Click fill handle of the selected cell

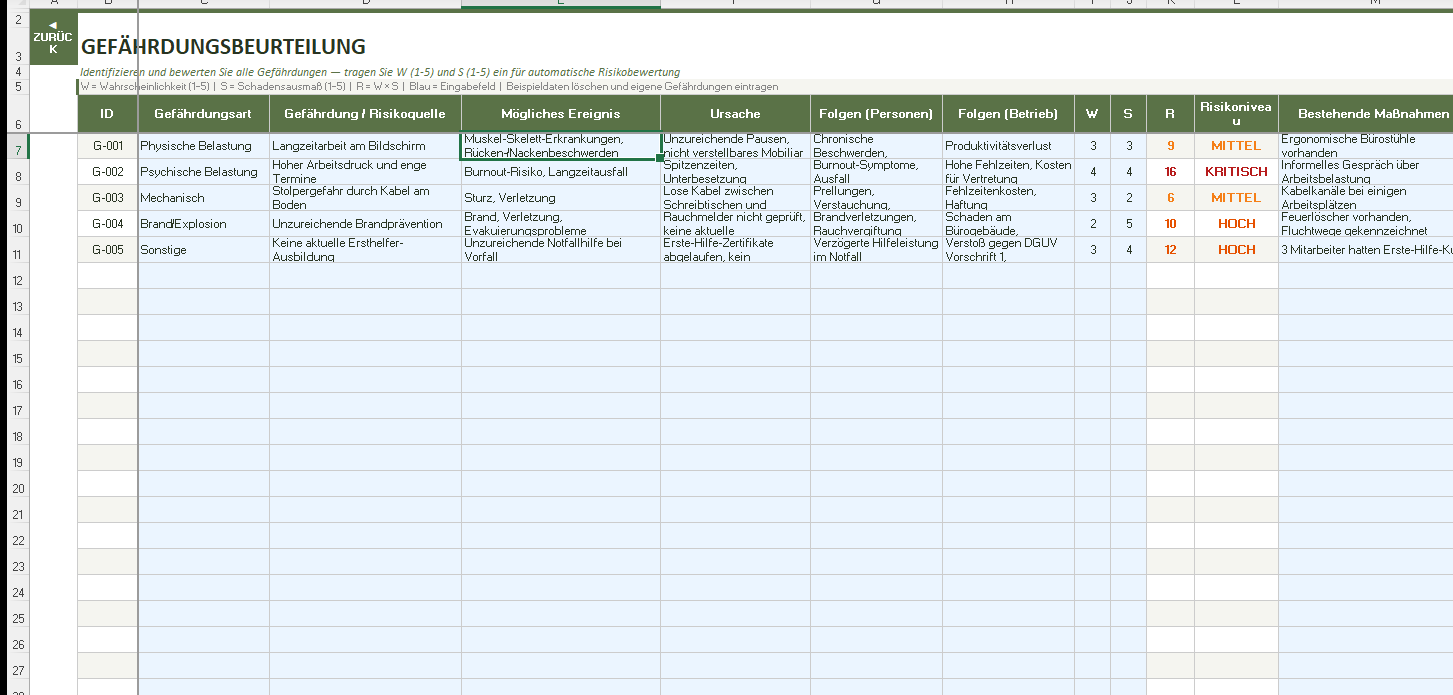(x=660, y=158)
